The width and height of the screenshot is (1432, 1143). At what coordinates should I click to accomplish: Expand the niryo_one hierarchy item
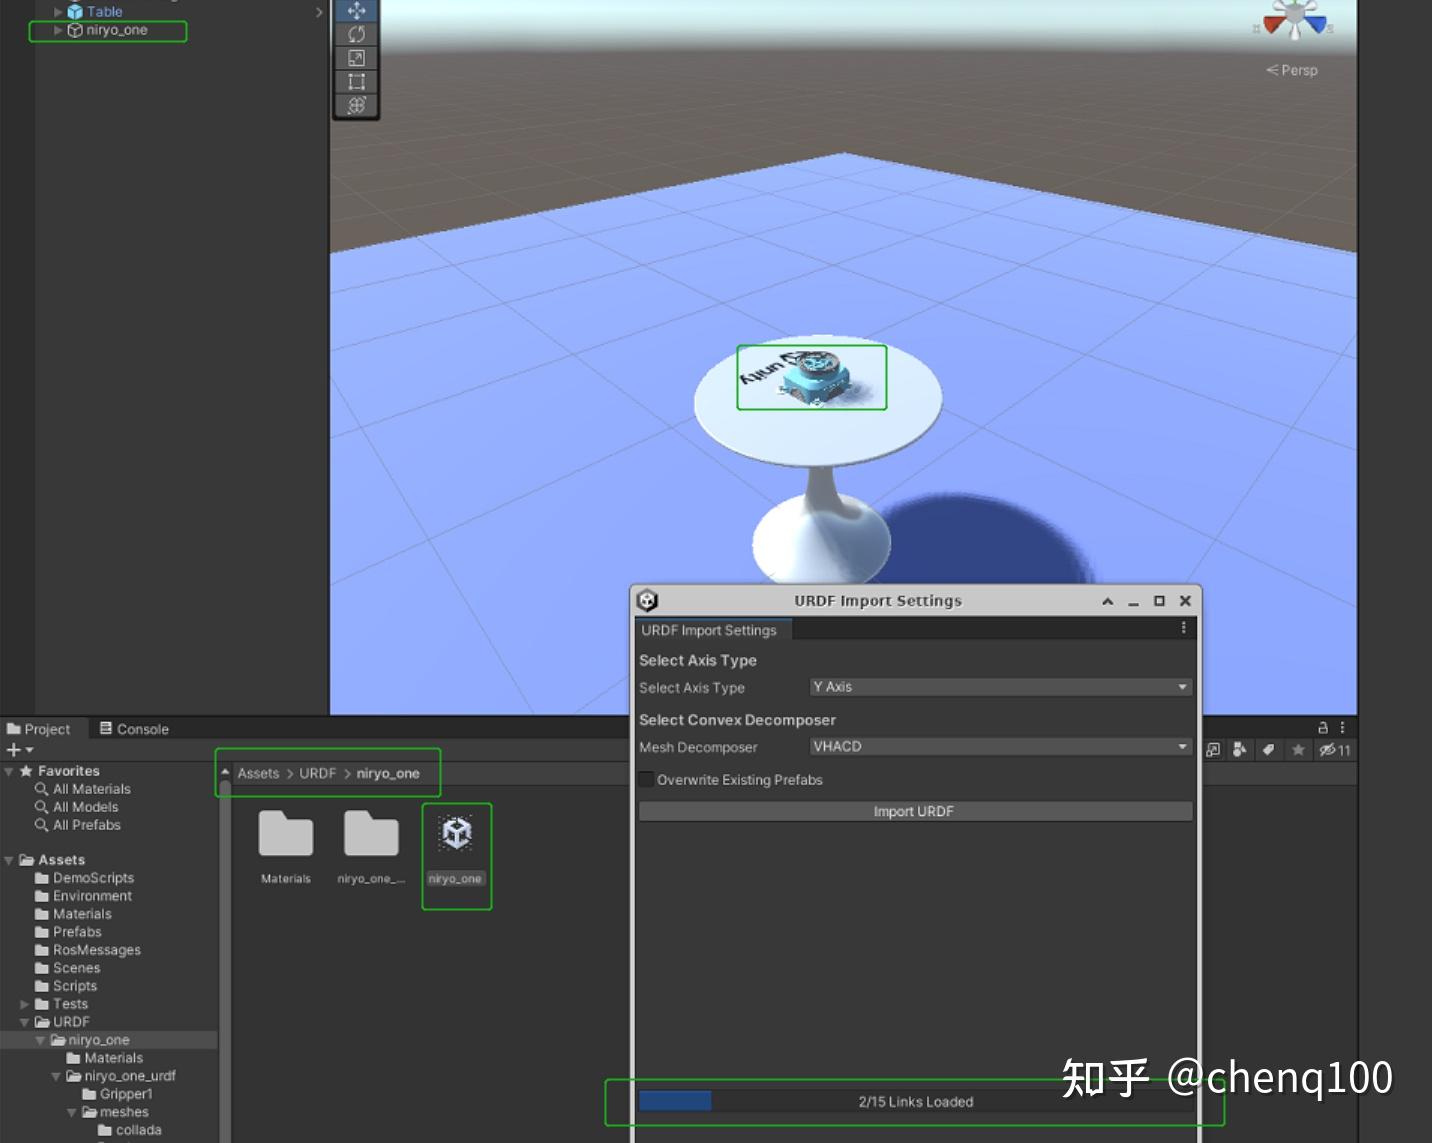[x=58, y=30]
